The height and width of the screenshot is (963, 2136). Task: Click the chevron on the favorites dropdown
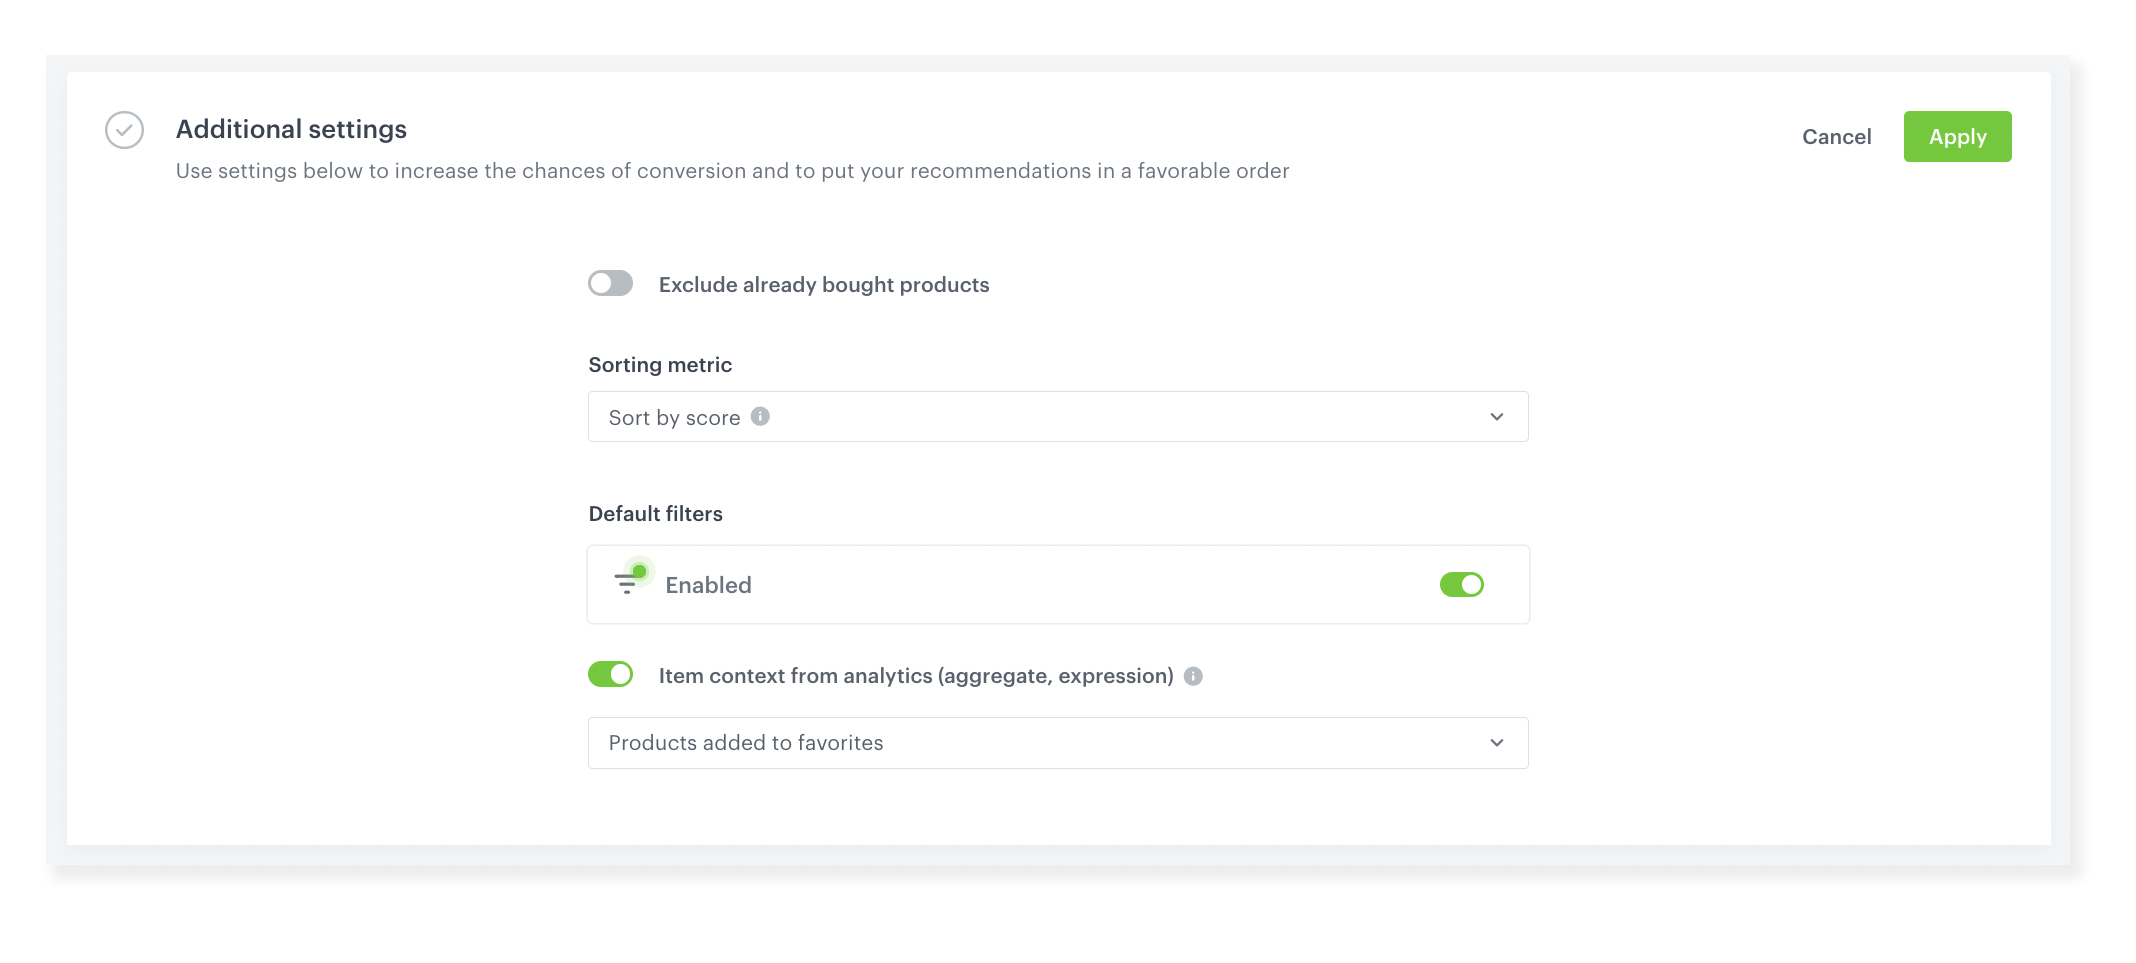(1497, 742)
